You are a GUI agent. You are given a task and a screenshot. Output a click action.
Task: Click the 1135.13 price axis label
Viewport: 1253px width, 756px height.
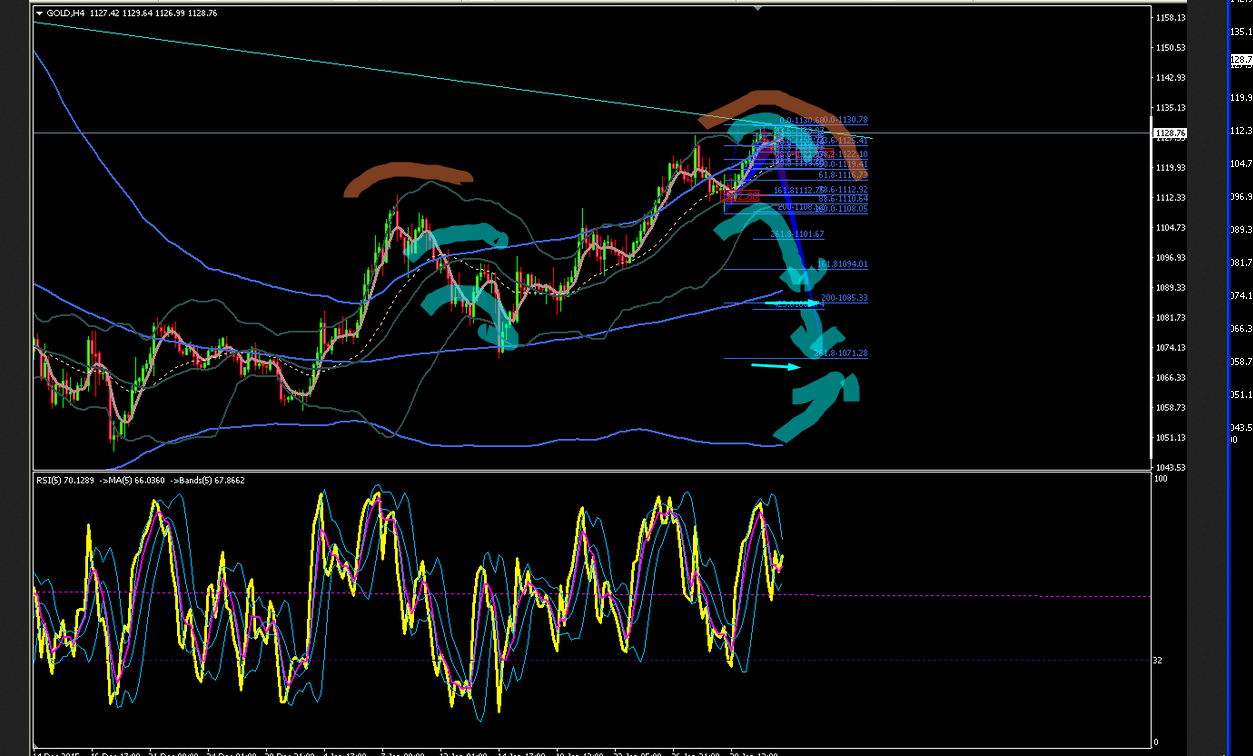[x=1170, y=108]
